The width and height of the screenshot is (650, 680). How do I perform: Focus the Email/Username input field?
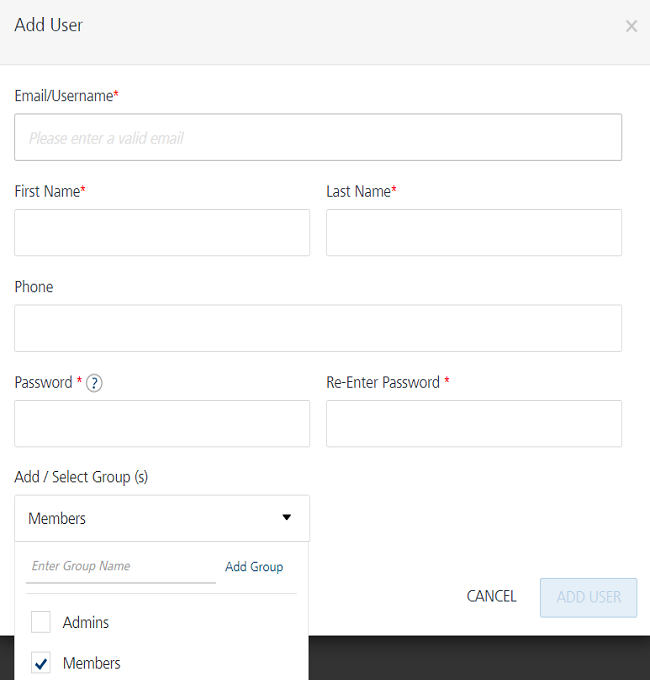click(x=318, y=138)
